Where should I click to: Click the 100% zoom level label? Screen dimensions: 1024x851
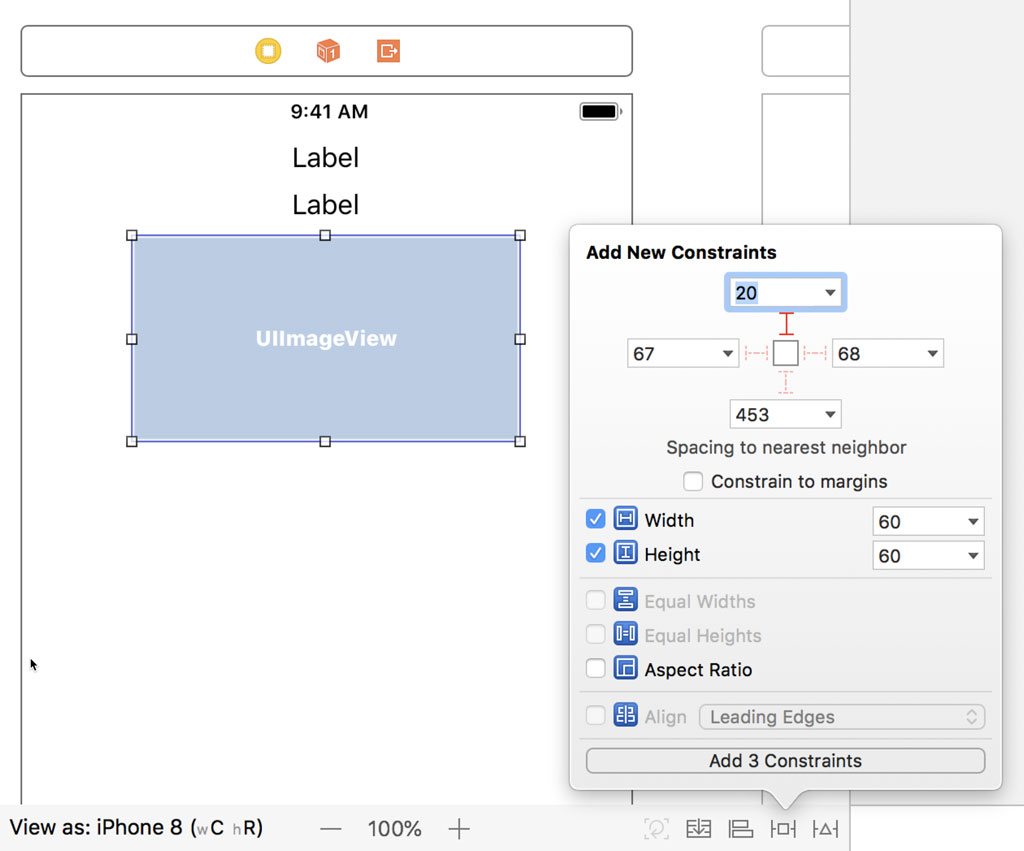[x=394, y=828]
